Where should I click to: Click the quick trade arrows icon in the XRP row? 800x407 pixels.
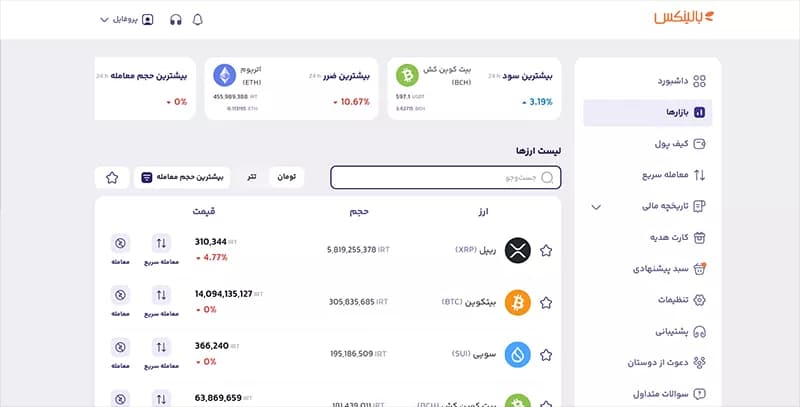point(163,242)
